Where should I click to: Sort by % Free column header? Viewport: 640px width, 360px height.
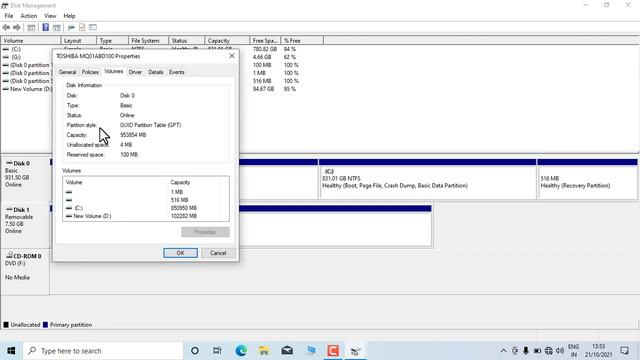coord(302,40)
